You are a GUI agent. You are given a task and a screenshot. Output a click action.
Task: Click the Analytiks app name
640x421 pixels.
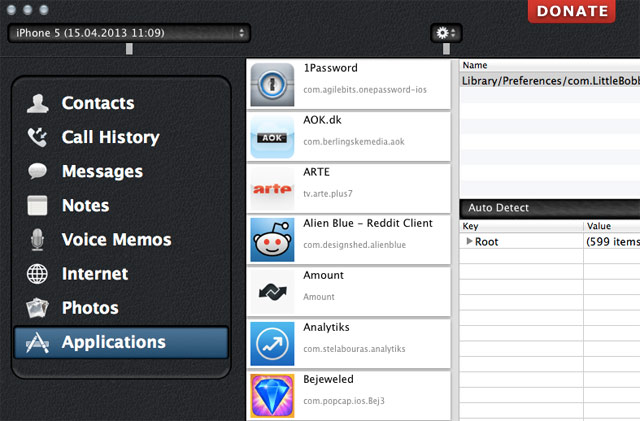point(326,327)
